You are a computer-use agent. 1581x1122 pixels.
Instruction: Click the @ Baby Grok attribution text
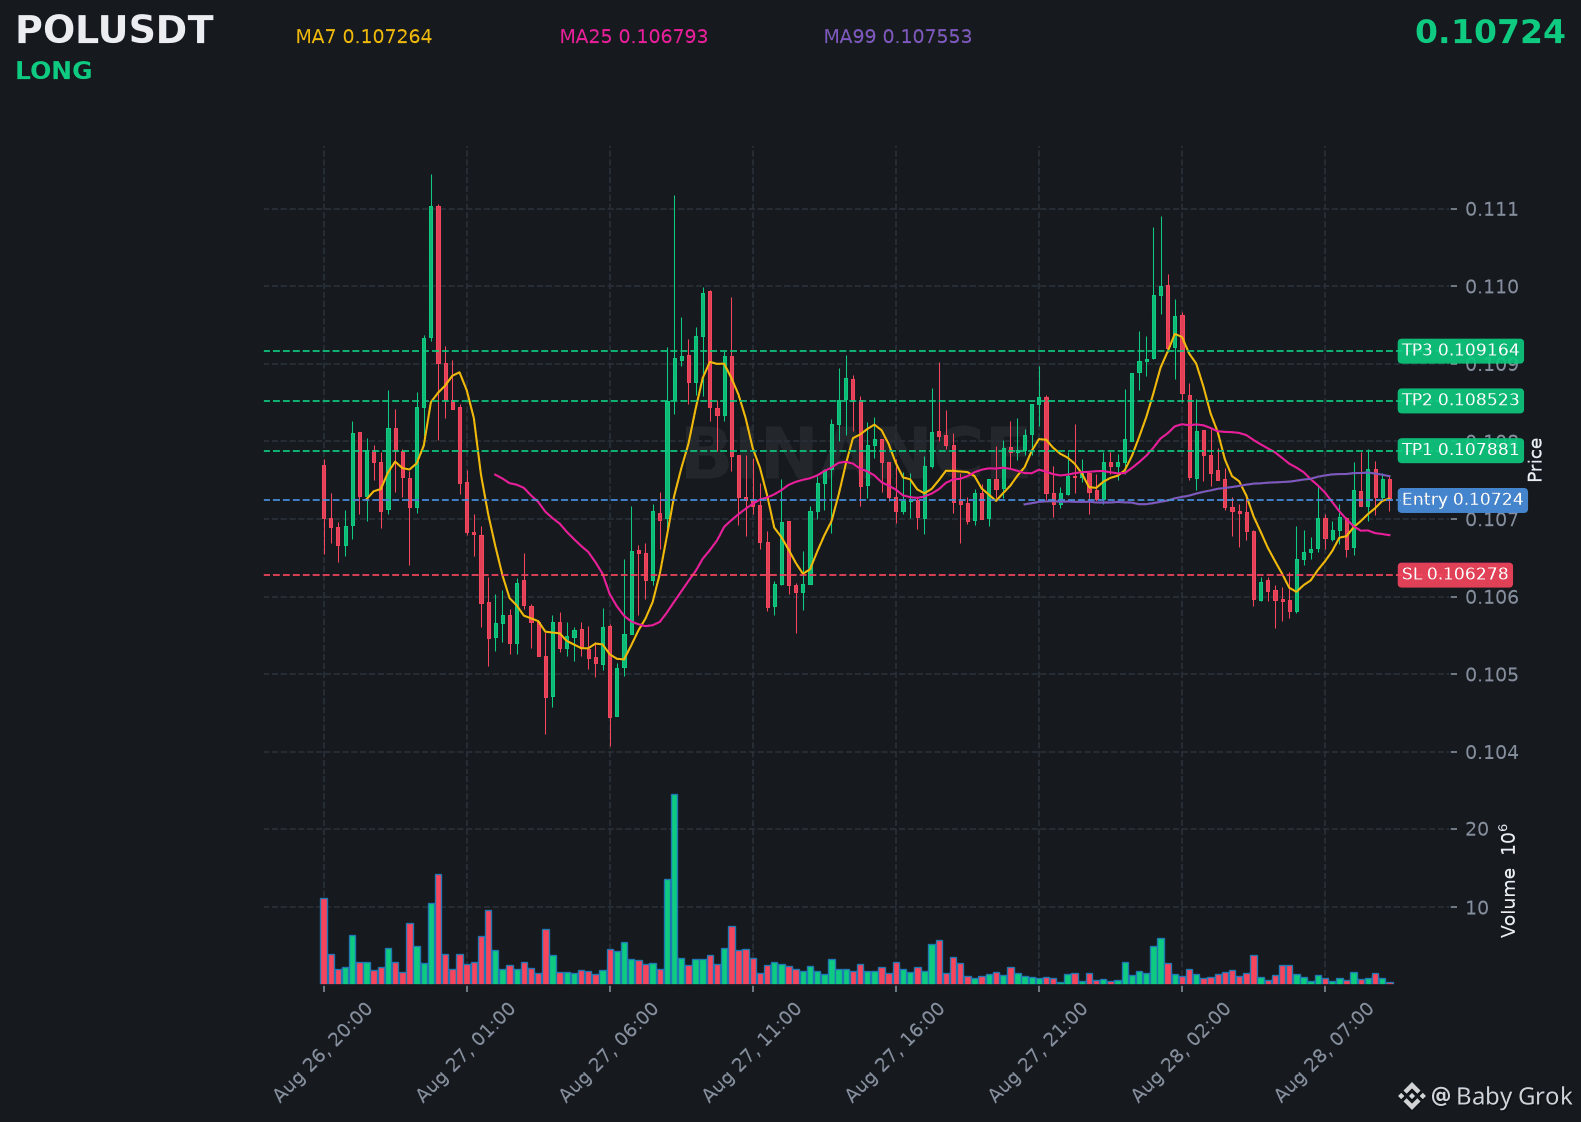pos(1502,1097)
